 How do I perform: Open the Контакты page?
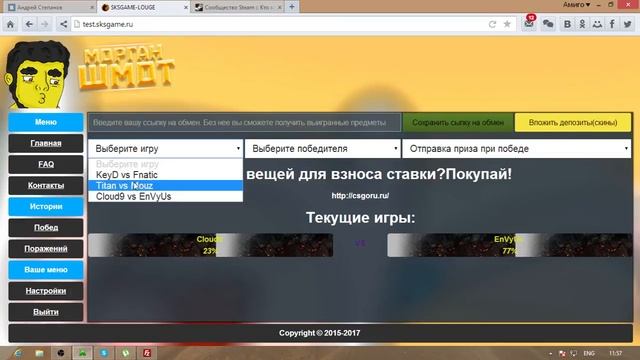(46, 185)
